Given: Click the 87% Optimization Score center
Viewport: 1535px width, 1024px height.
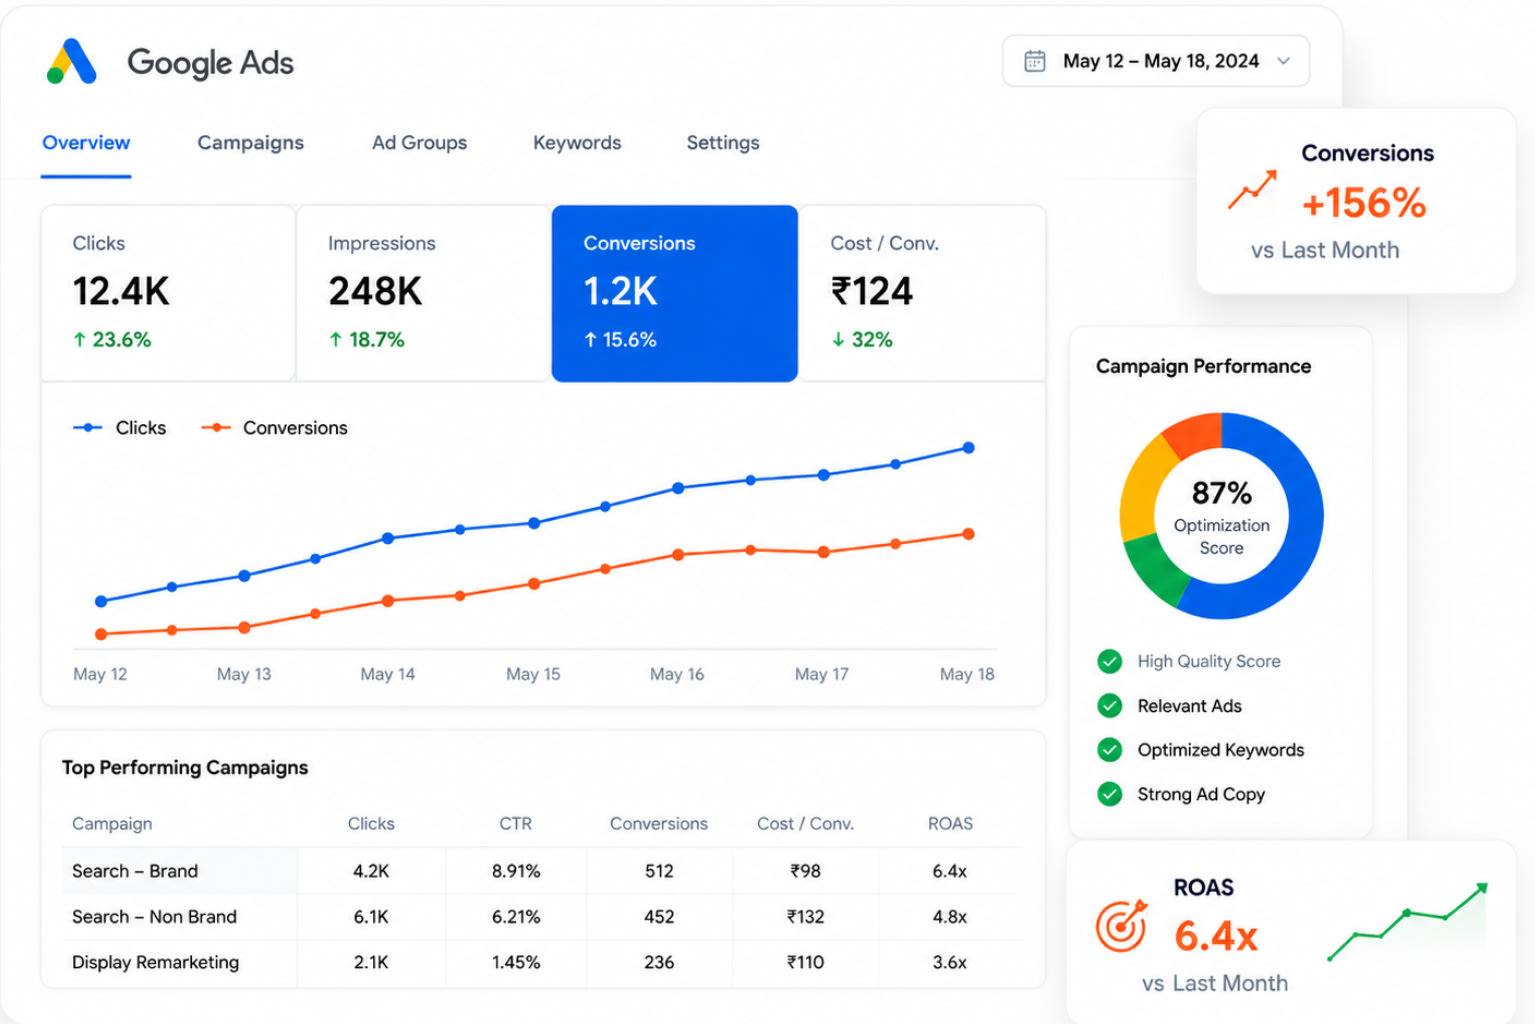Looking at the screenshot, I should point(1221,517).
